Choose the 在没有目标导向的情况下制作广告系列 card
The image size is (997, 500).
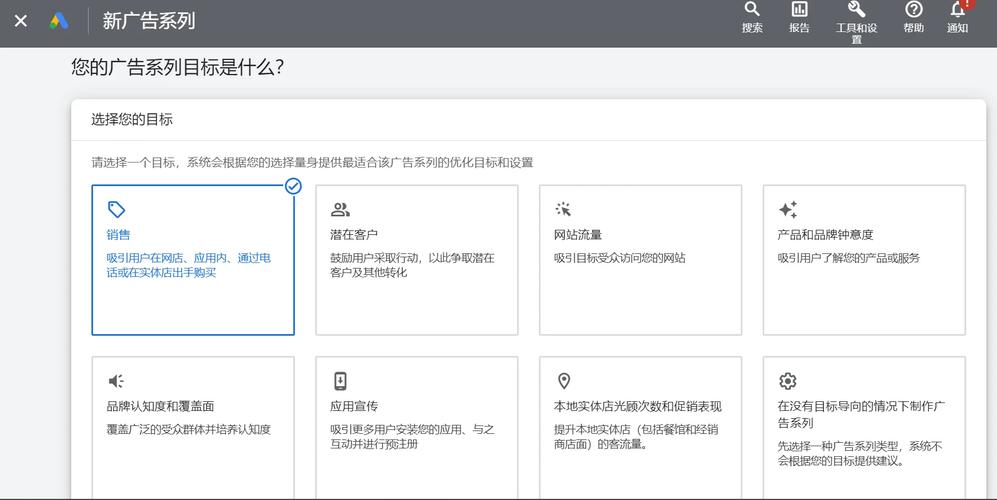pos(864,427)
